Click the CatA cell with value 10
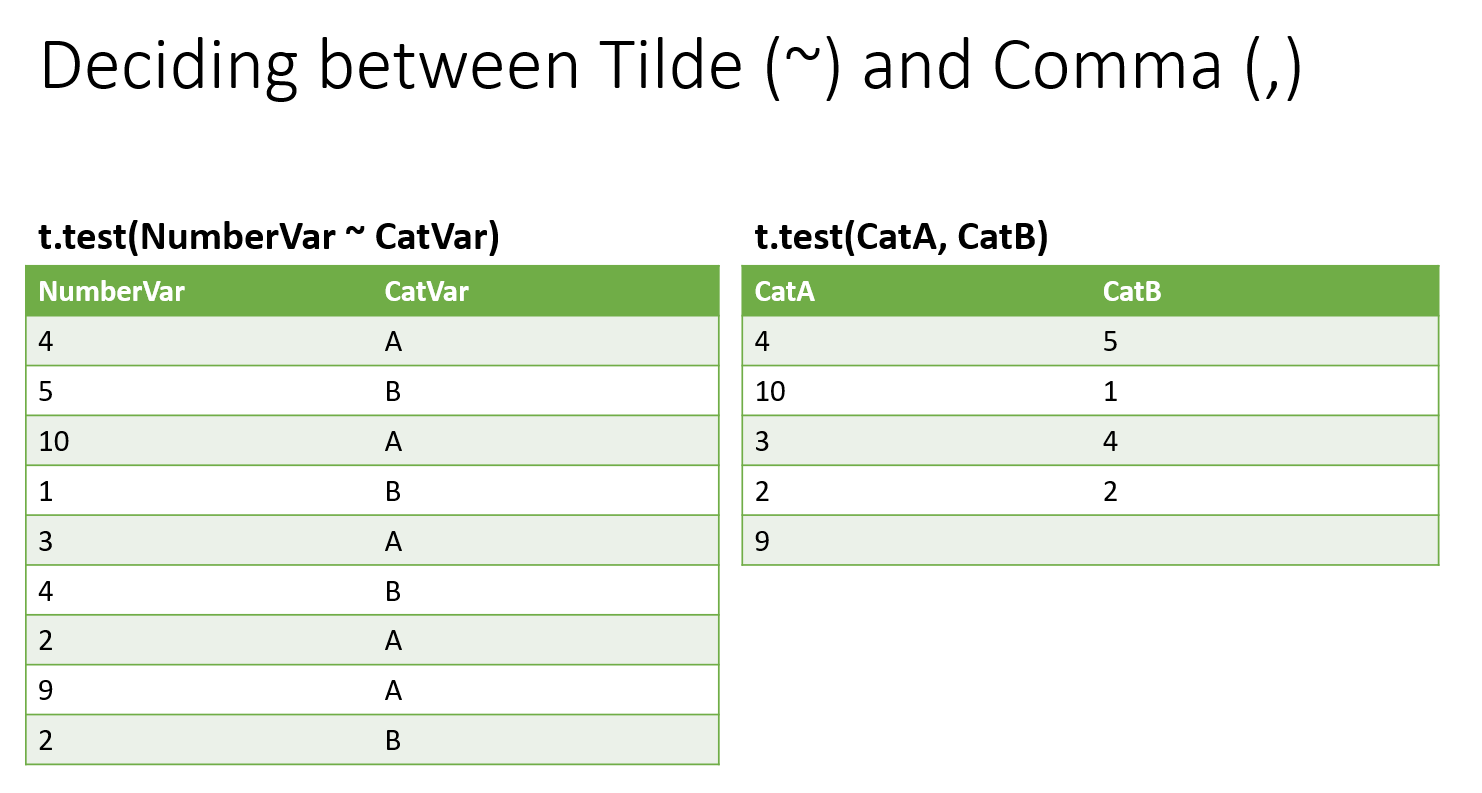Image resolution: width=1482 pixels, height=793 pixels. 916,391
